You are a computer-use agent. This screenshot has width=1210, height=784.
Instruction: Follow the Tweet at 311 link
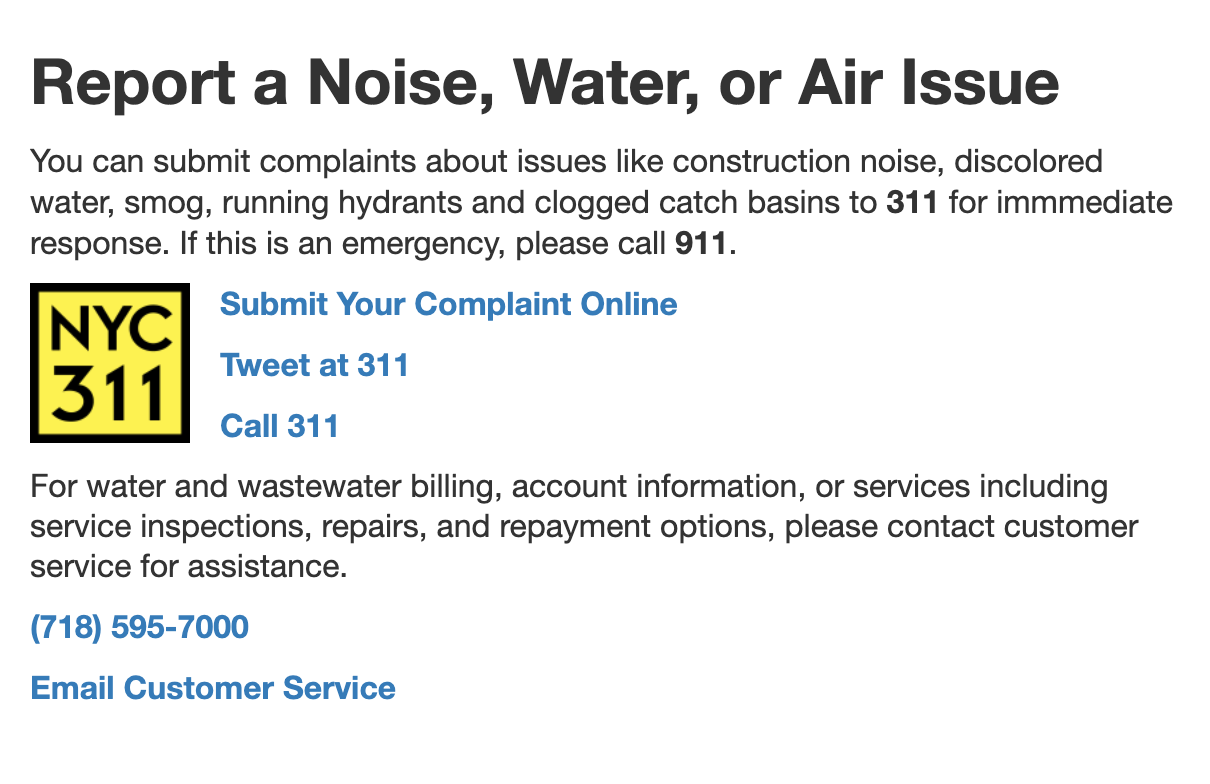point(314,365)
